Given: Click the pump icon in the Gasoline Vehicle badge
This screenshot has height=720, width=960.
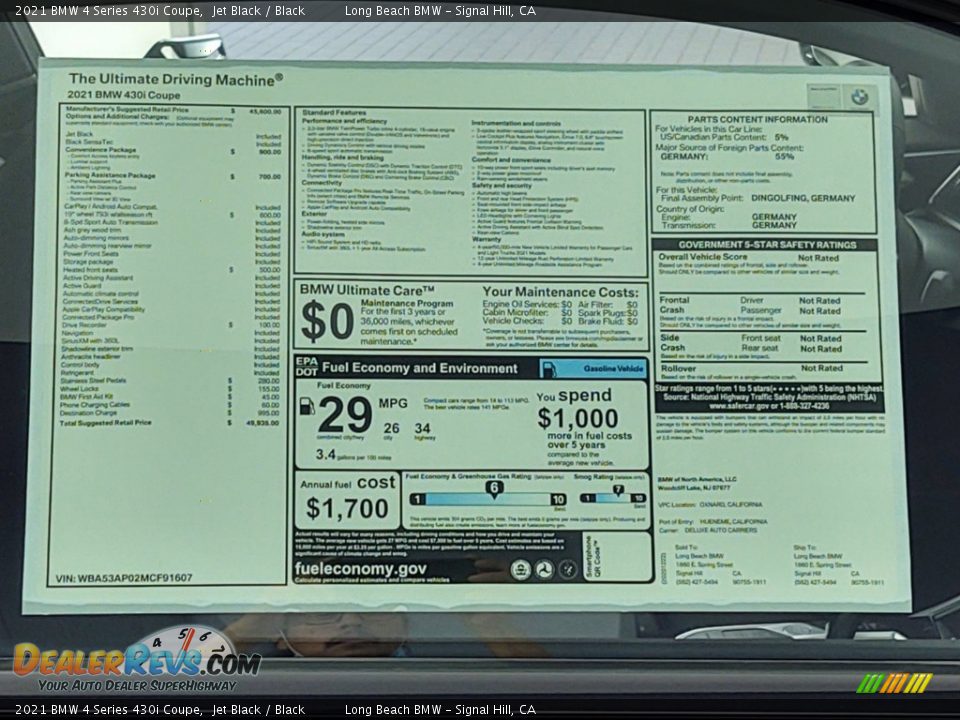Looking at the screenshot, I should tap(549, 369).
